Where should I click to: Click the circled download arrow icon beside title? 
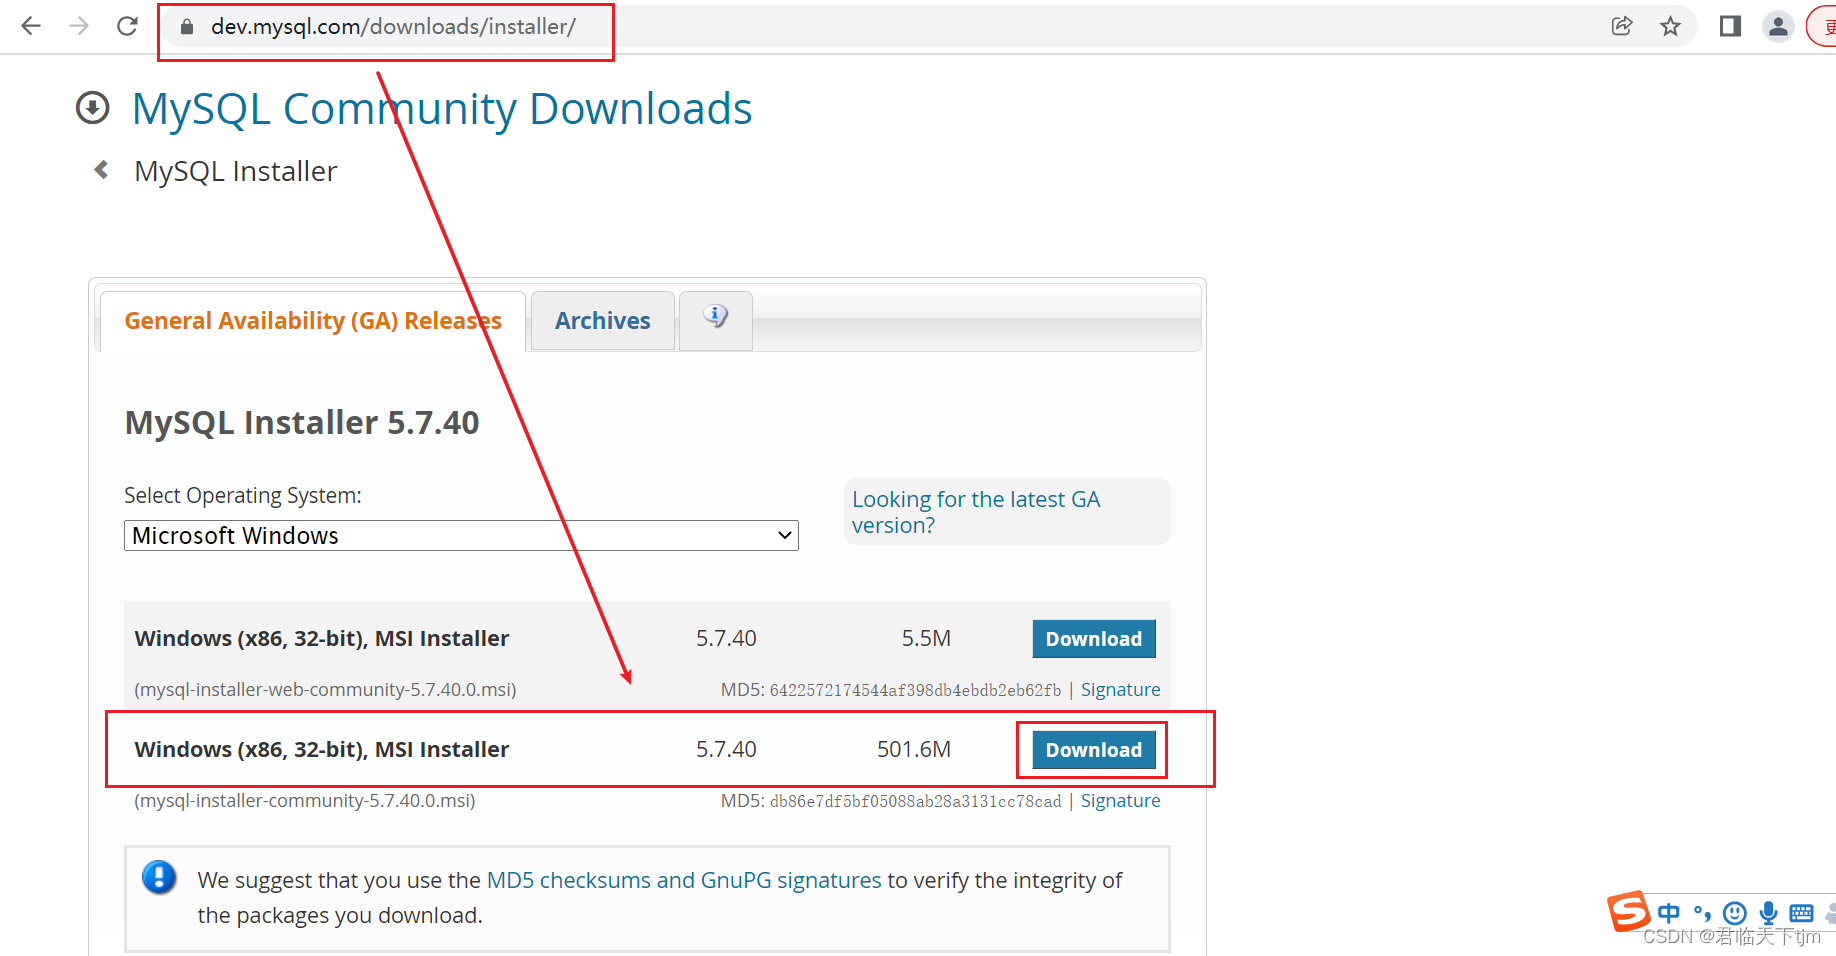[x=93, y=107]
